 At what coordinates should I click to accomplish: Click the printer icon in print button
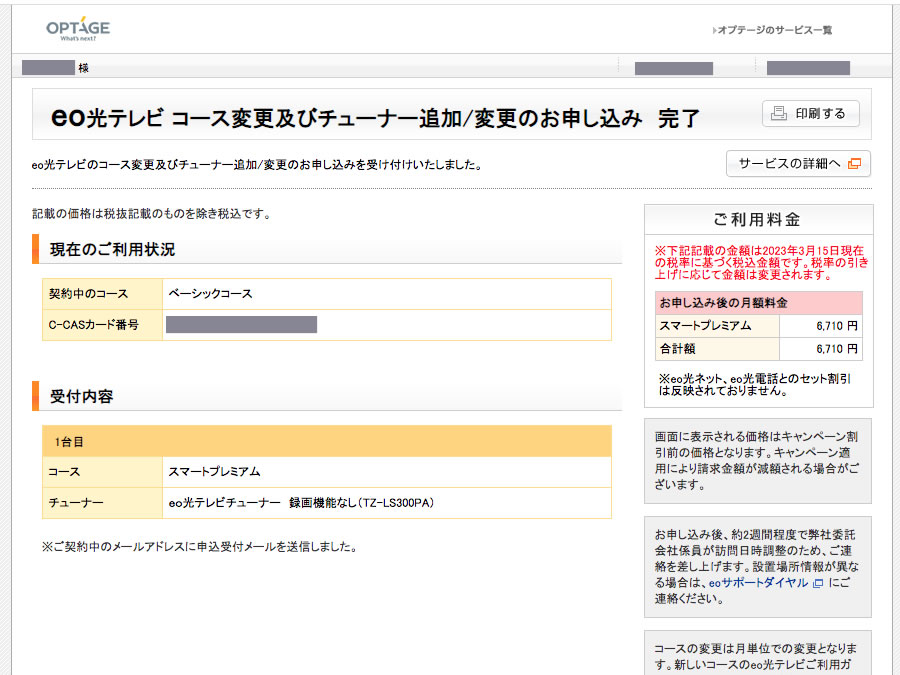pyautogui.click(x=778, y=114)
